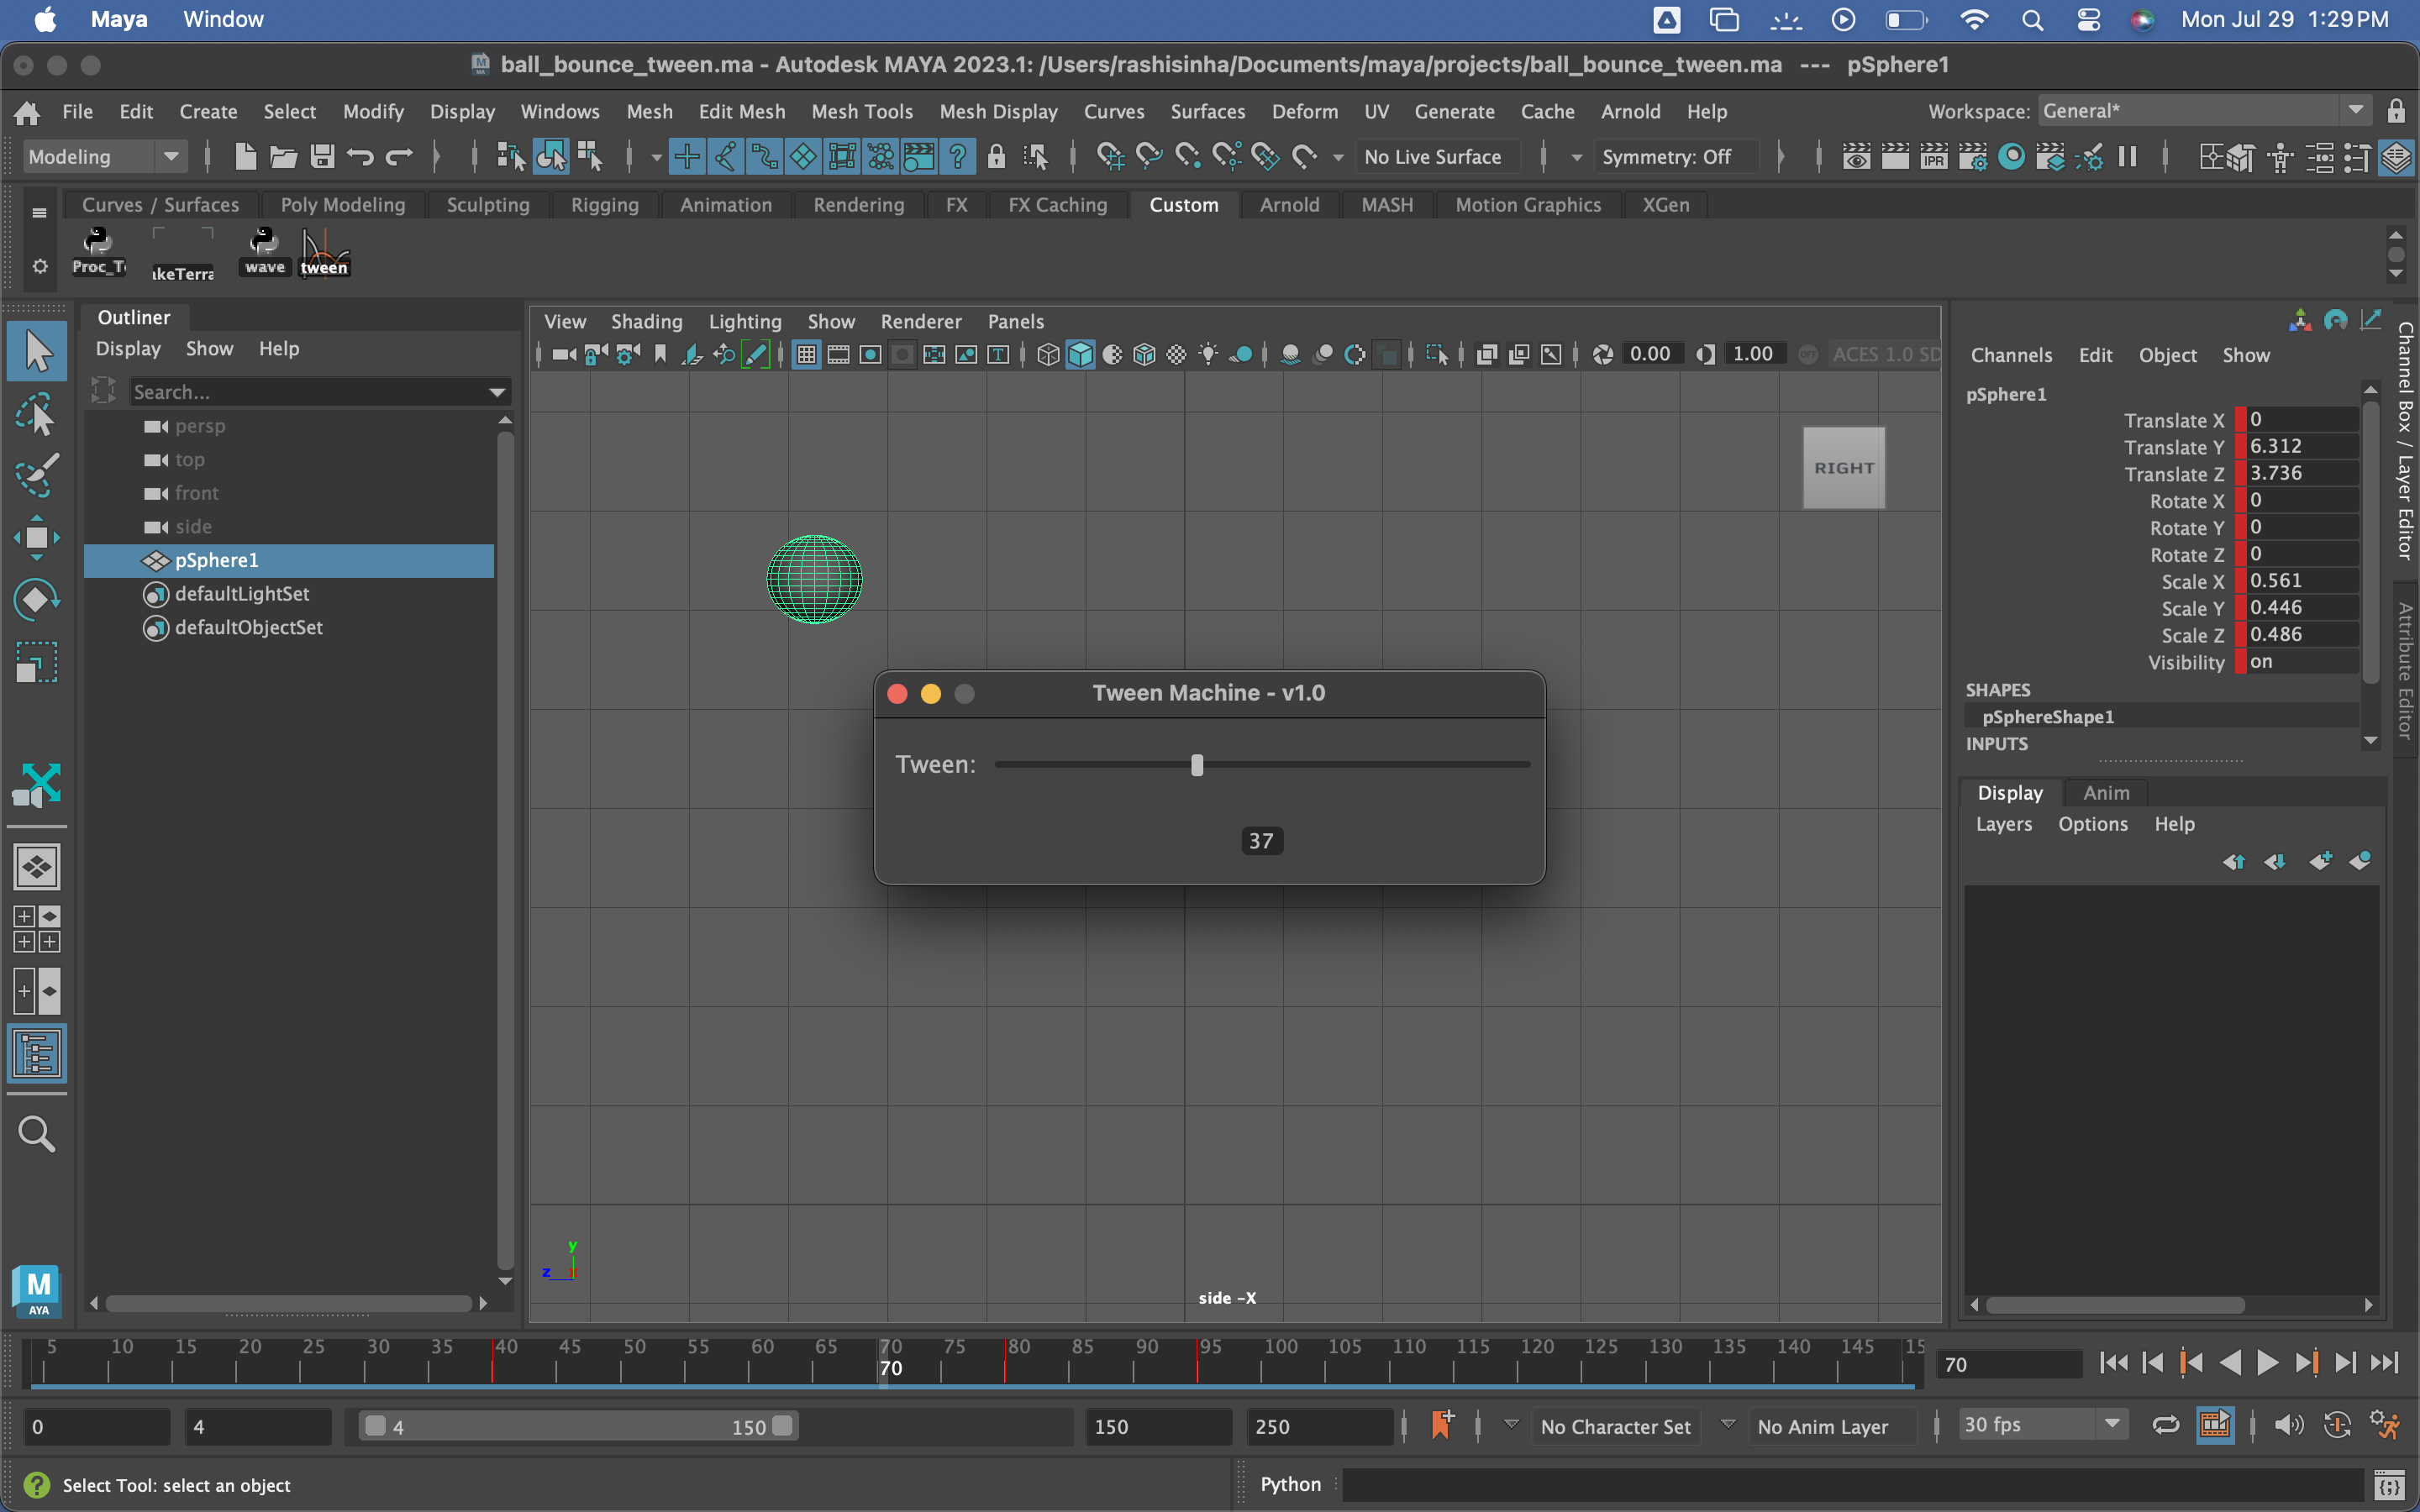Open the Modeling menu set dropdown
Viewport: 2420px width, 1512px height.
click(x=104, y=156)
